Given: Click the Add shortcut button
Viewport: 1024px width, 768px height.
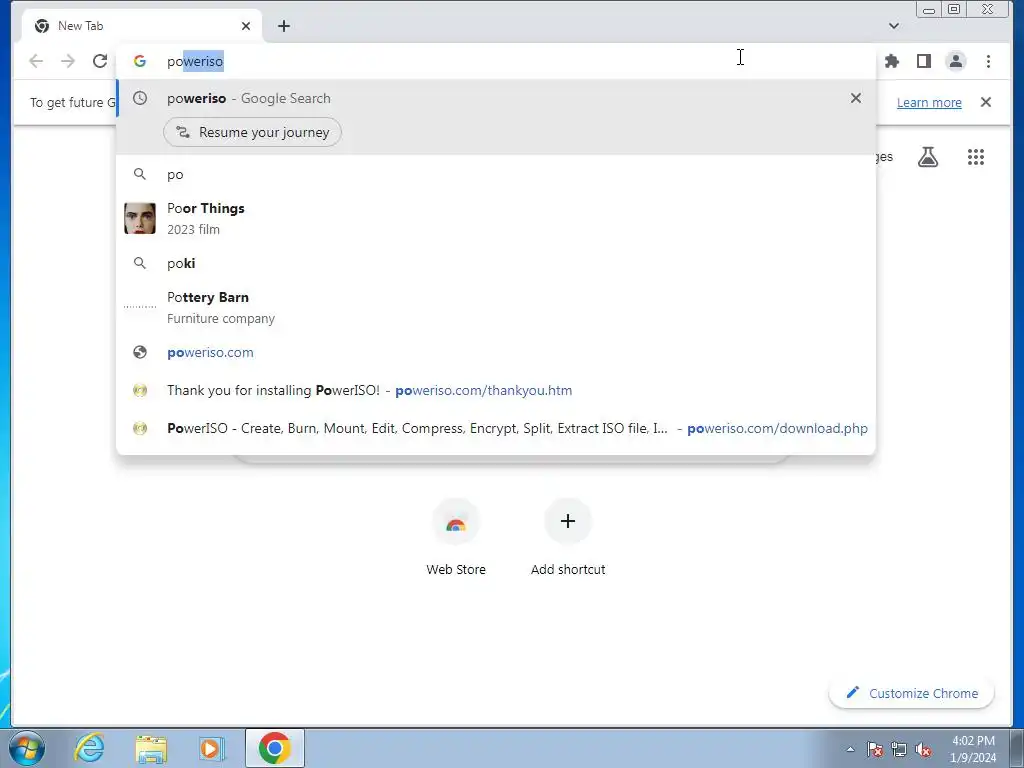Looking at the screenshot, I should (568, 537).
